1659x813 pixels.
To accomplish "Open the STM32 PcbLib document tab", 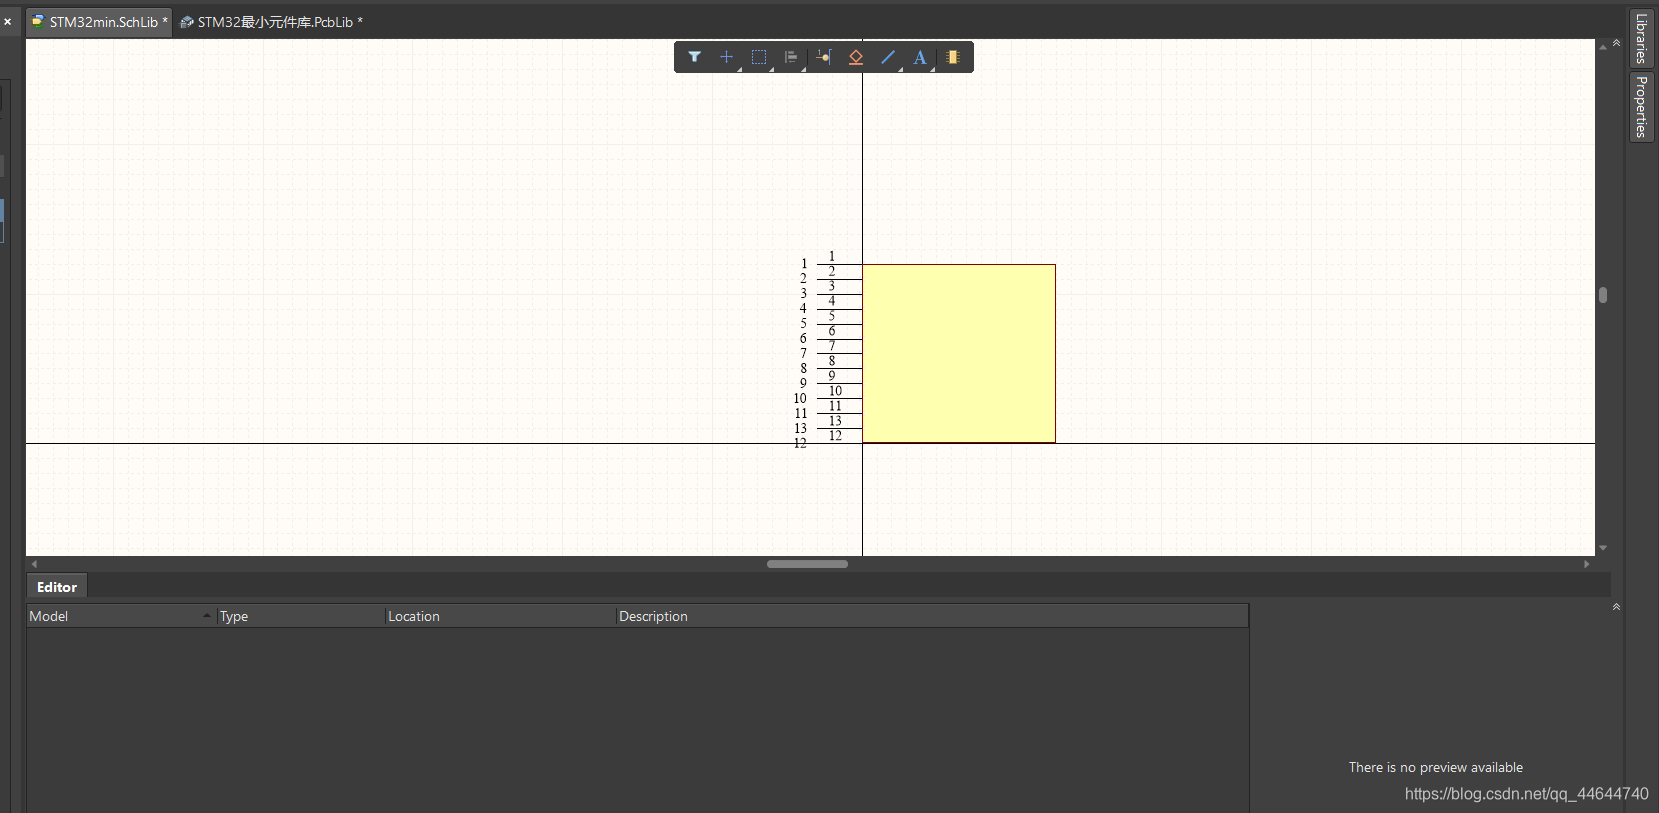I will 271,22.
